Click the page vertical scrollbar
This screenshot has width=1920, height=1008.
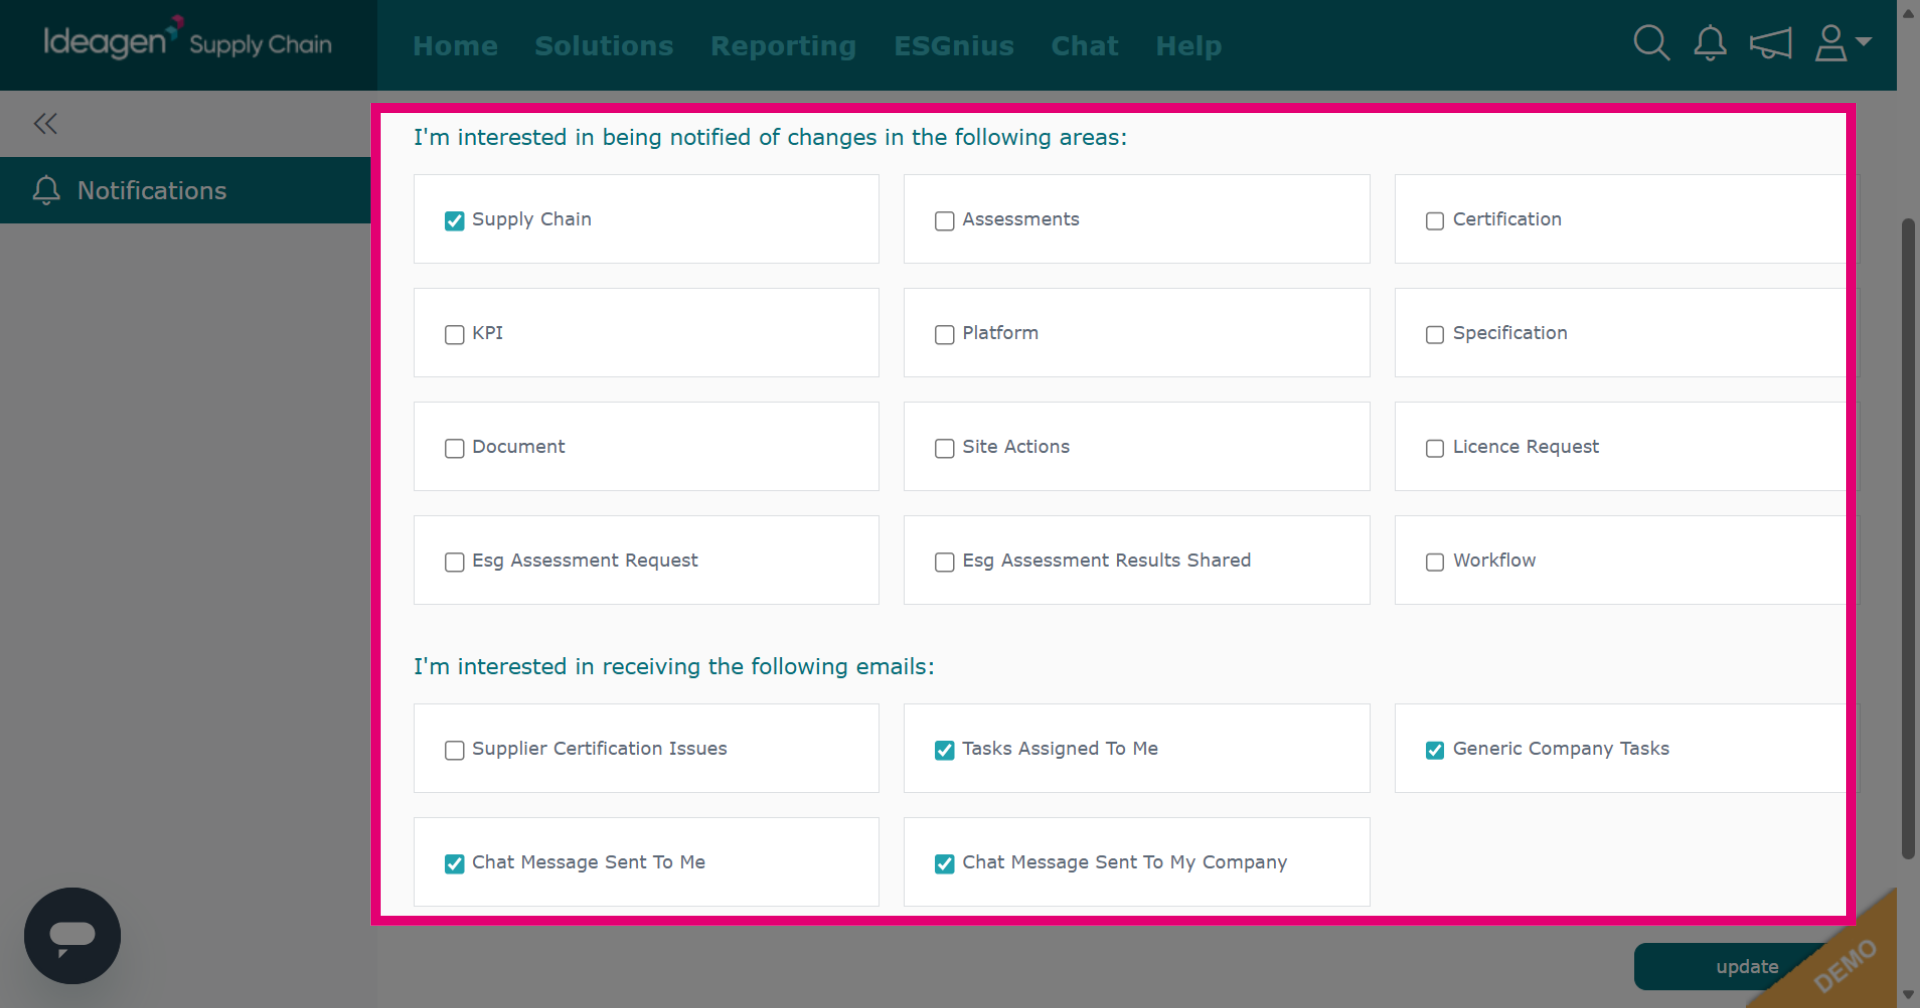(1908, 538)
